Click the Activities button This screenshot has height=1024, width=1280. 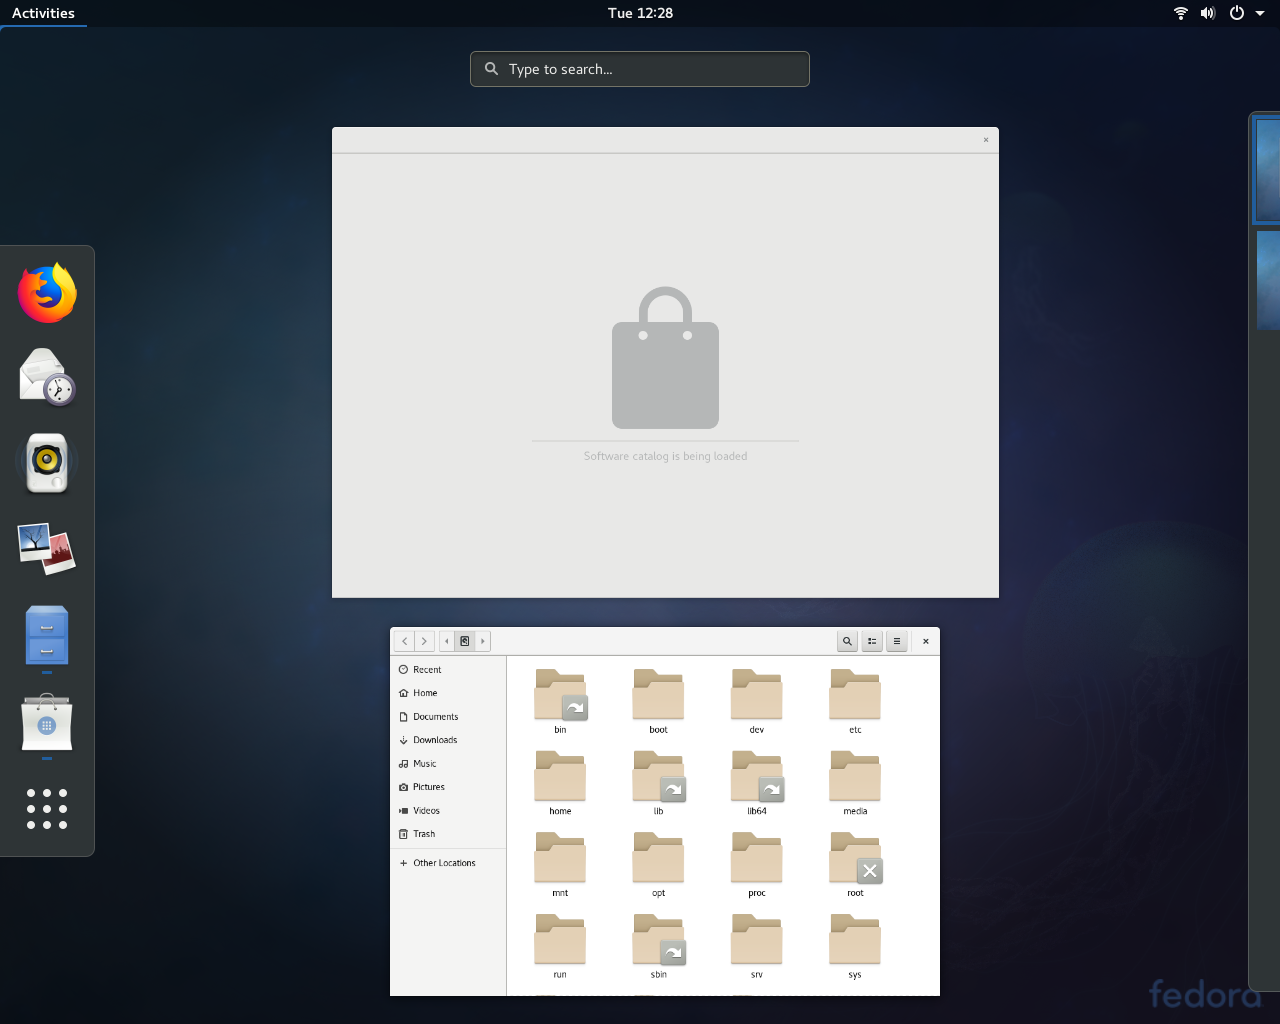pos(43,13)
